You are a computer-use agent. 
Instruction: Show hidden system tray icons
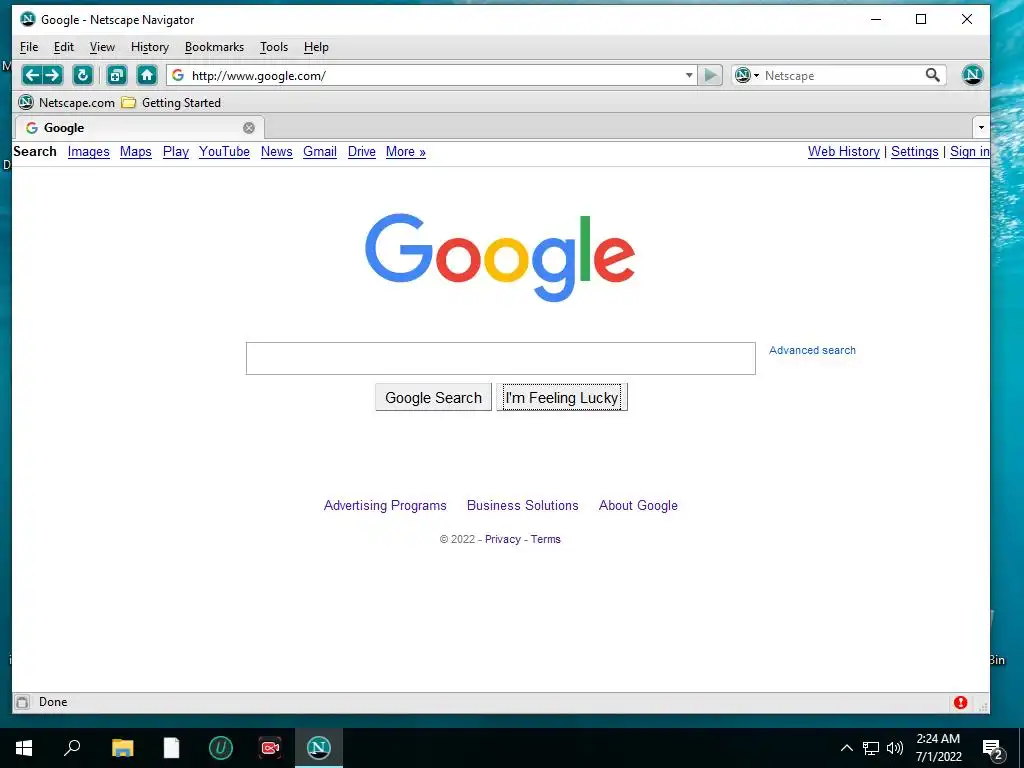(846, 748)
